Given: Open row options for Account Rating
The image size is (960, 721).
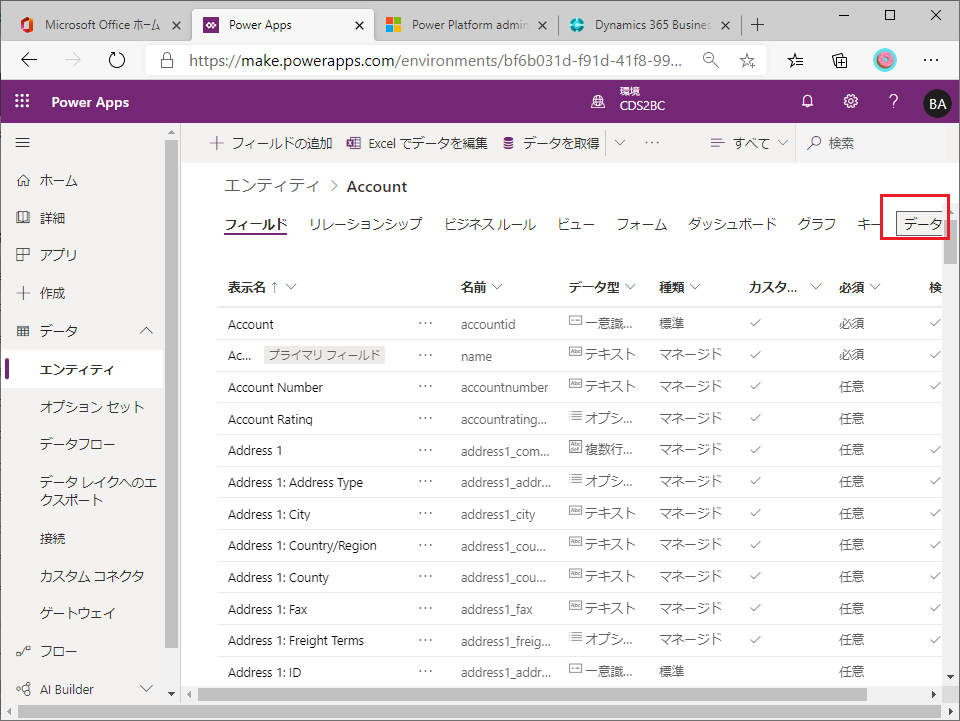Looking at the screenshot, I should [426, 418].
